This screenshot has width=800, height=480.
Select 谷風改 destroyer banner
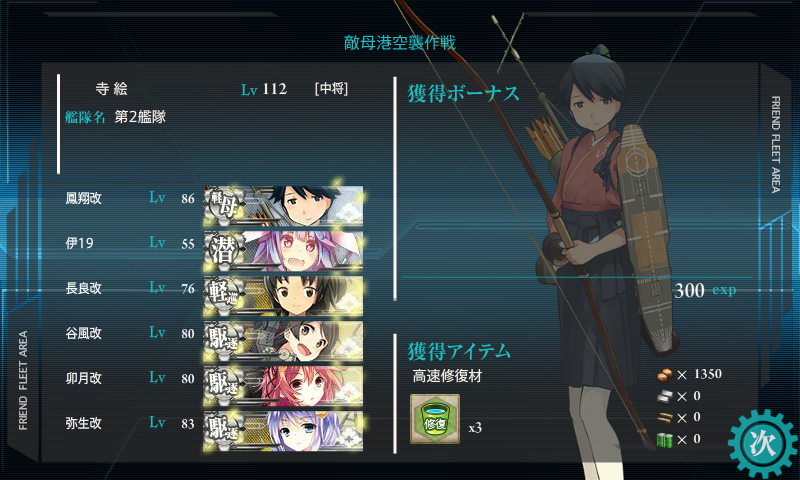pos(283,341)
